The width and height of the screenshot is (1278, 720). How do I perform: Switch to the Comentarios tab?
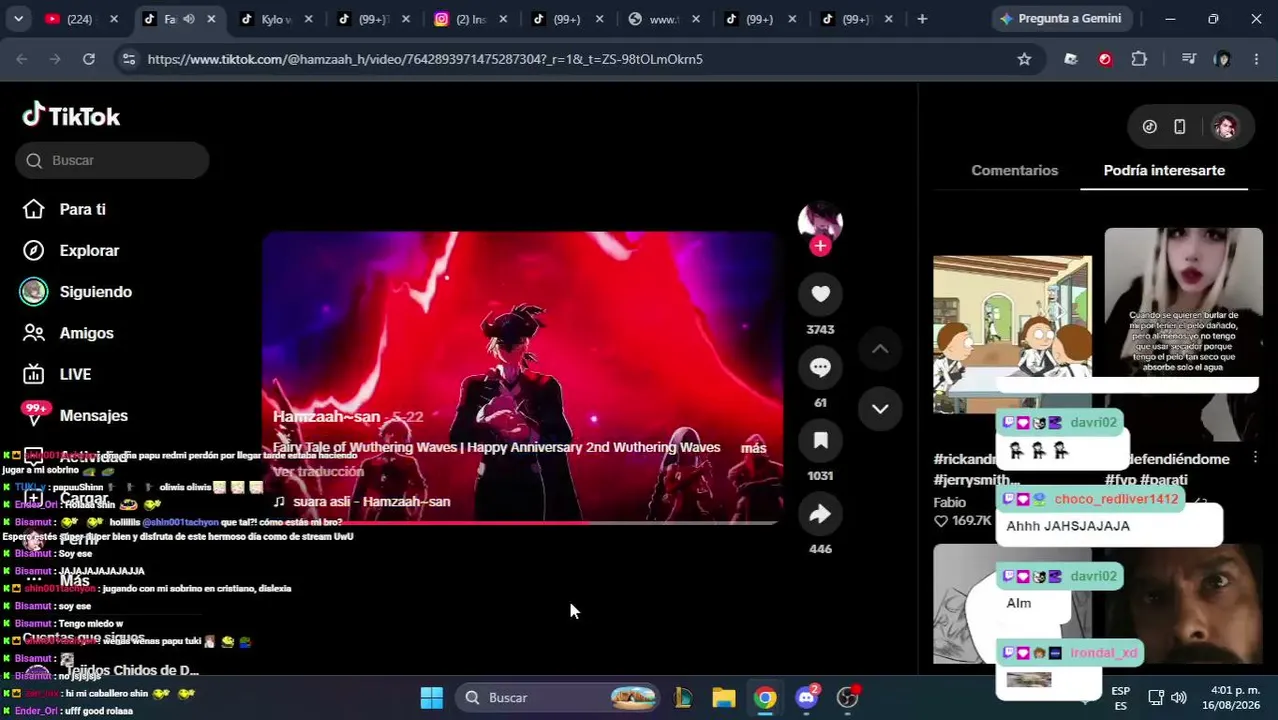pos(1014,170)
